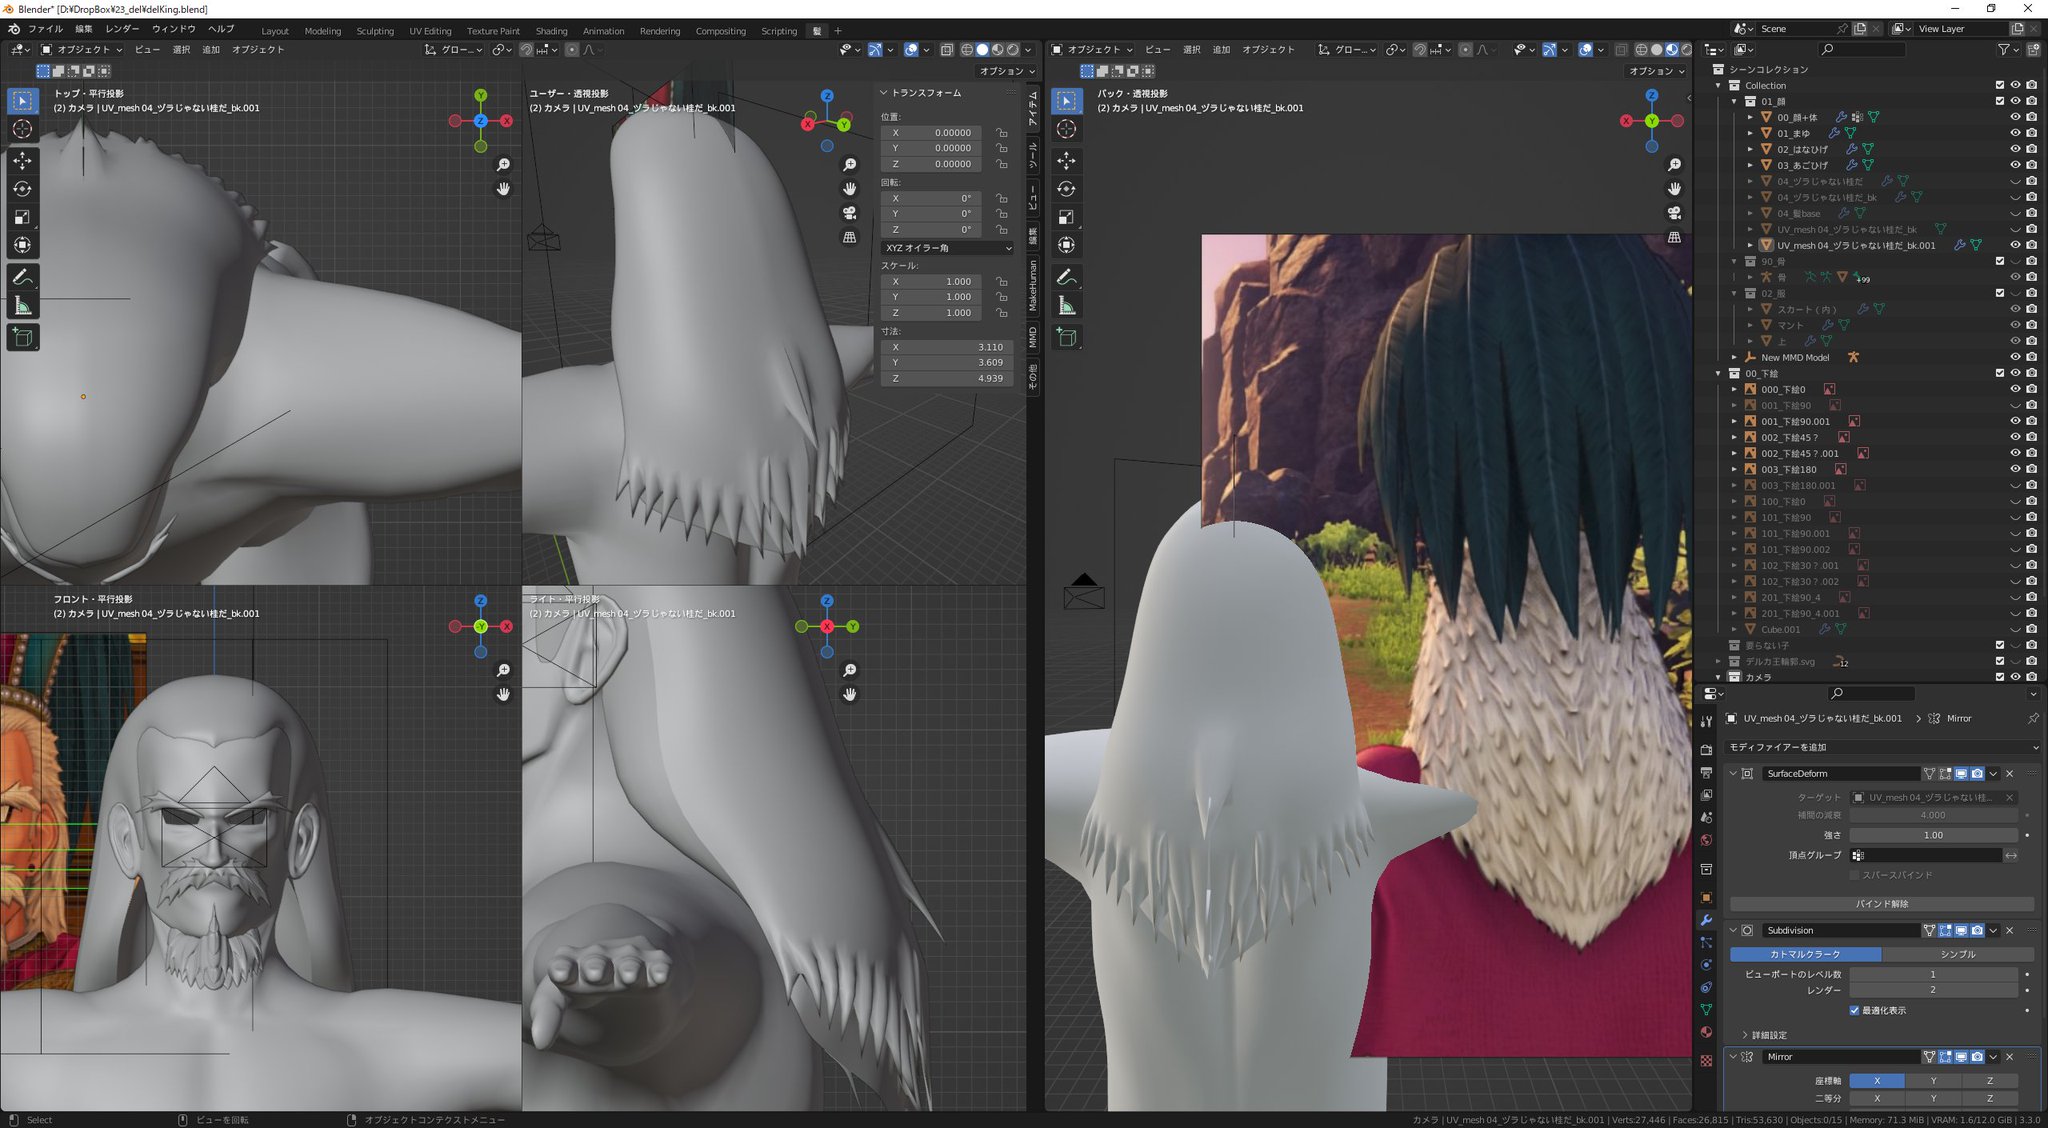Select the Rotate tool in the toolbar

22,188
